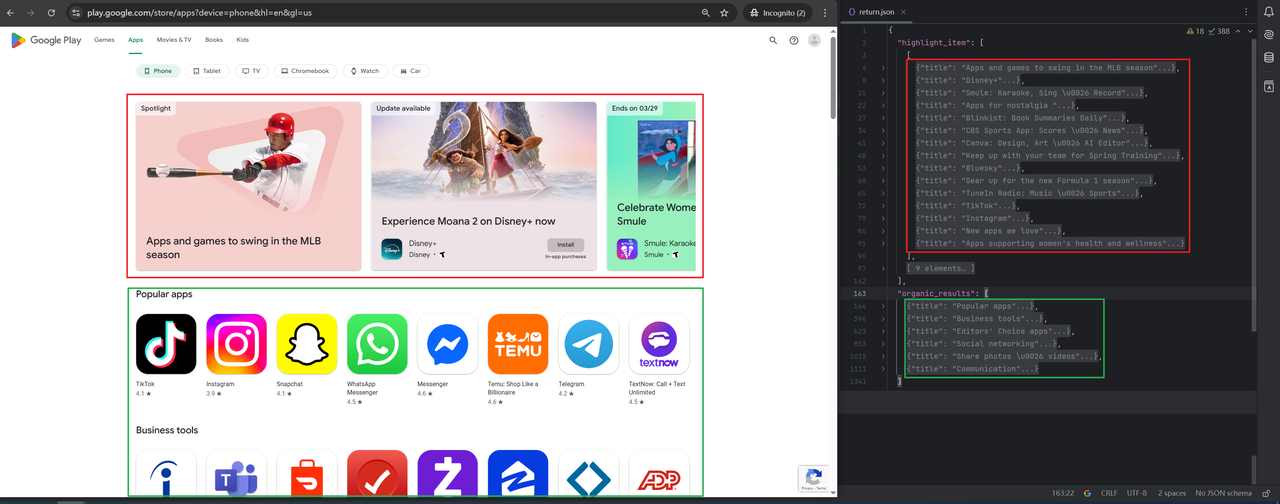Click the No JSON schema status item
The height and width of the screenshot is (504, 1280).
point(1224,493)
